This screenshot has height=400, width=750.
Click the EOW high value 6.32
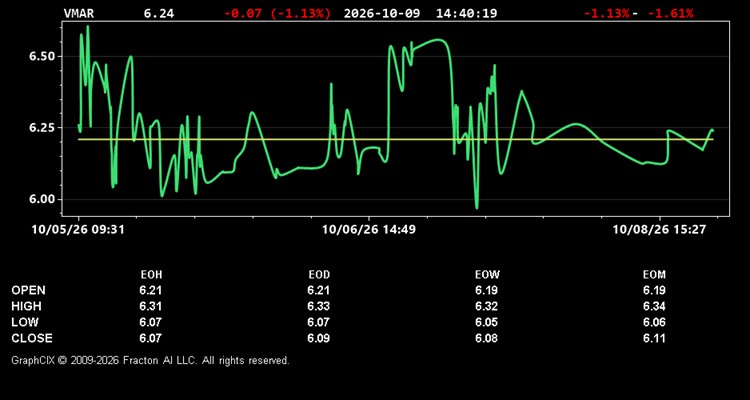pos(486,306)
